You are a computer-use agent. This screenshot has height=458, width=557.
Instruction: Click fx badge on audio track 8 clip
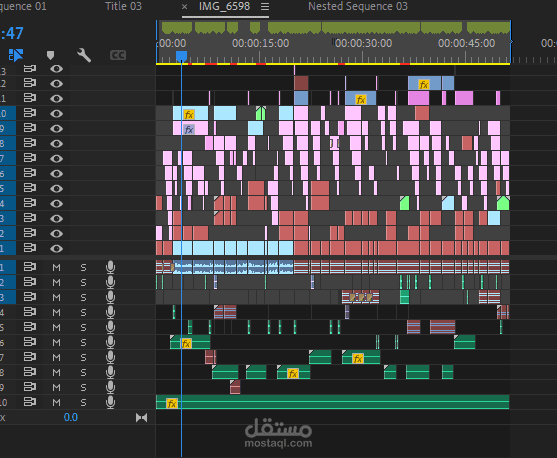tap(293, 373)
